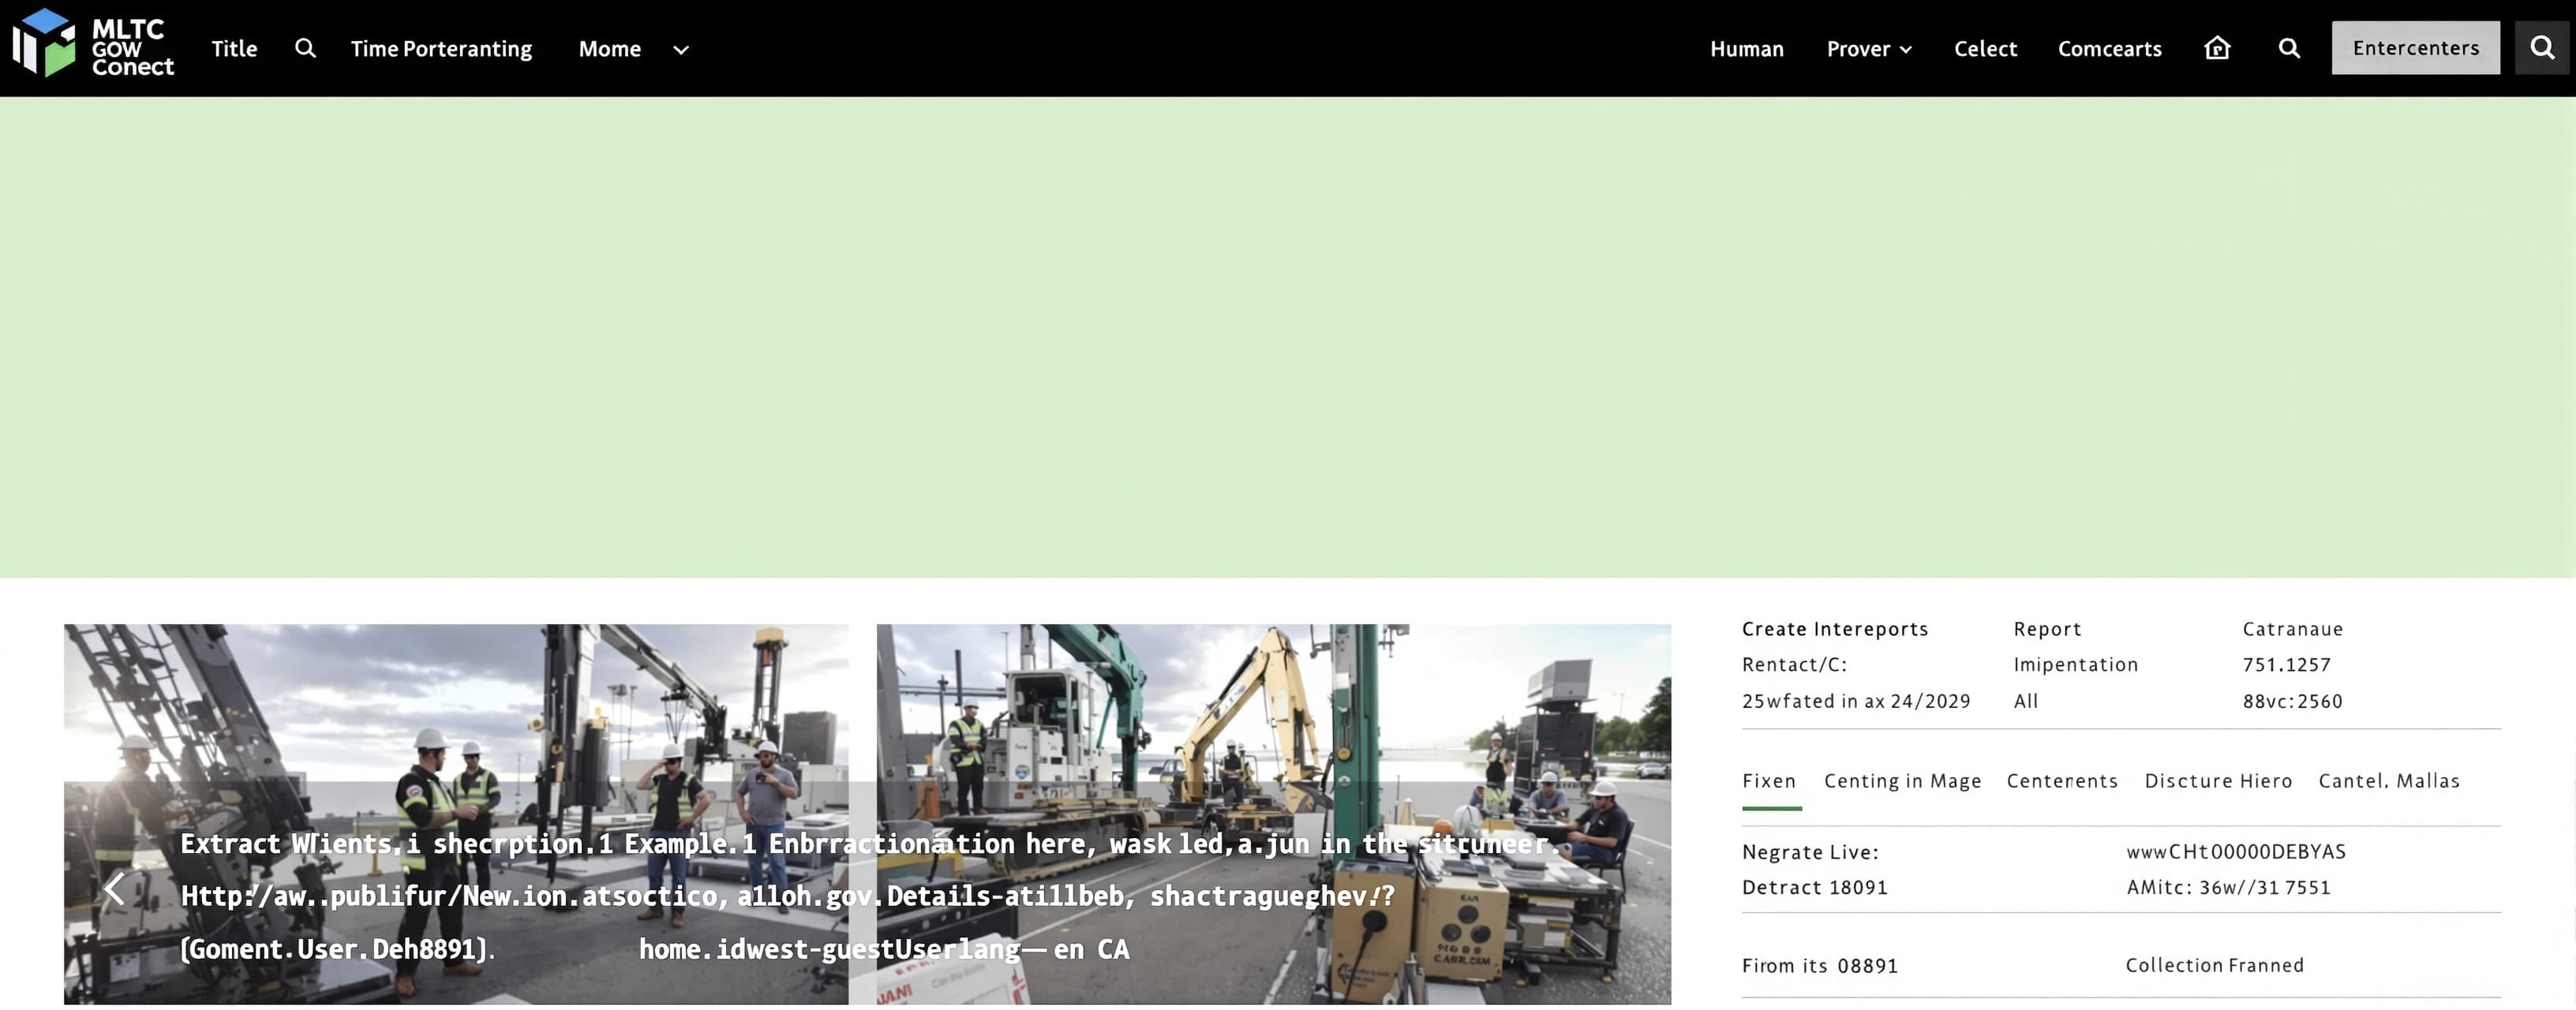Click the magnifier icon beside Comcearts
This screenshot has width=2576, height=1010.
[x=2289, y=48]
